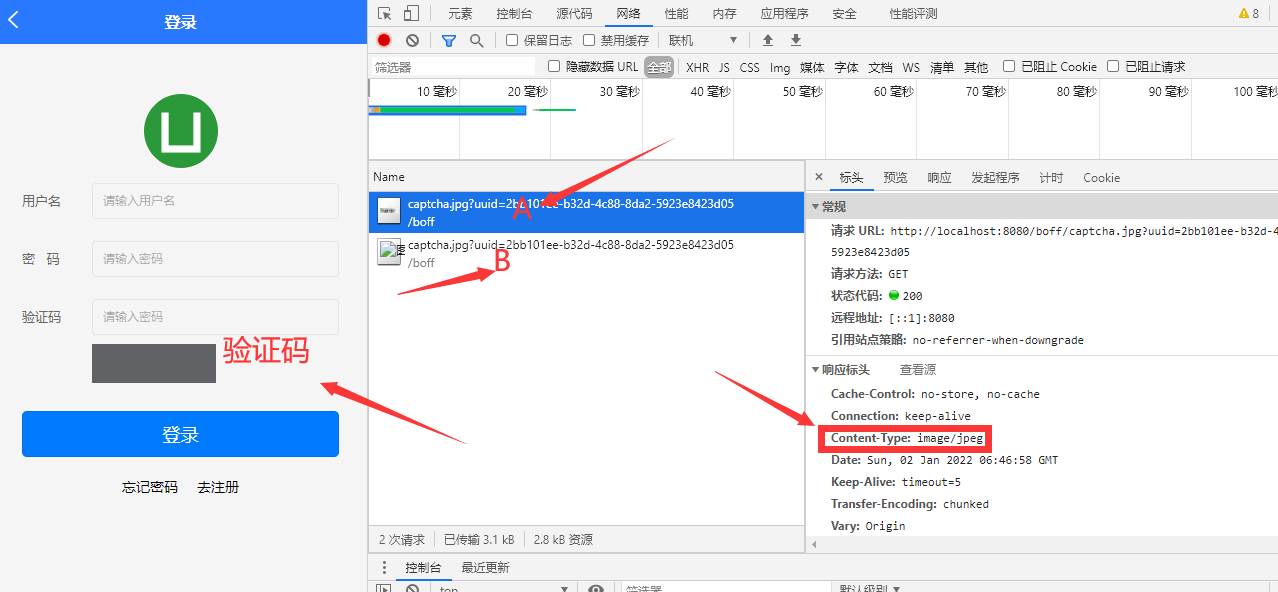
Task: Click the inspect element picker icon
Action: [385, 13]
